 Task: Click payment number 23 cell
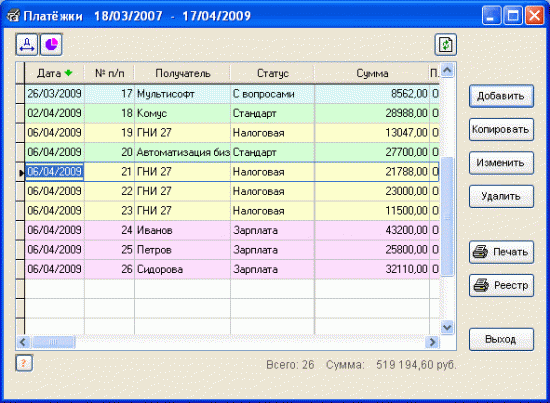[109, 210]
